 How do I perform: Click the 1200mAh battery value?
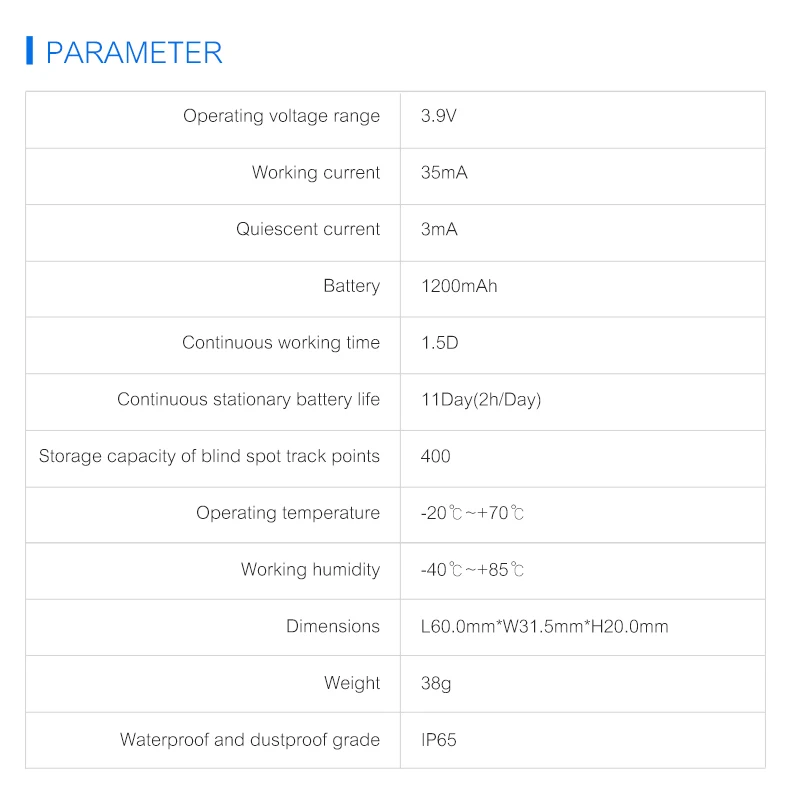pyautogui.click(x=459, y=286)
